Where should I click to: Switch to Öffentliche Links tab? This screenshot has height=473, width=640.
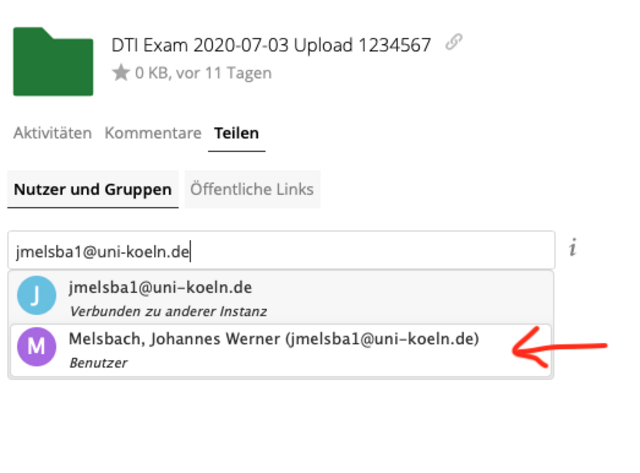pos(252,189)
